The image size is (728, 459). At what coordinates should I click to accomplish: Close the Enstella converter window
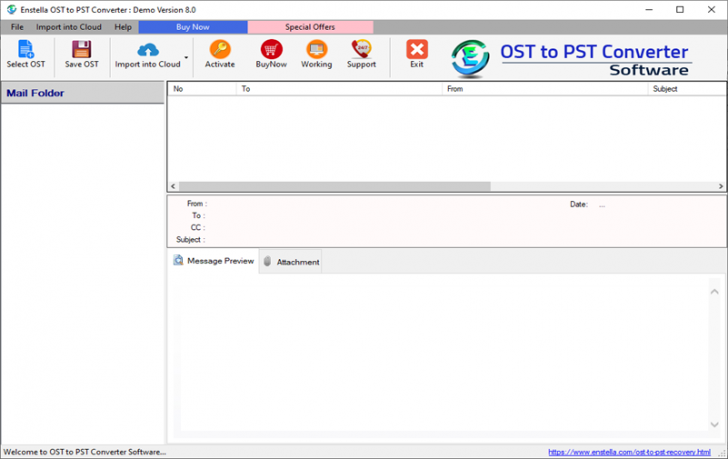coord(711,10)
